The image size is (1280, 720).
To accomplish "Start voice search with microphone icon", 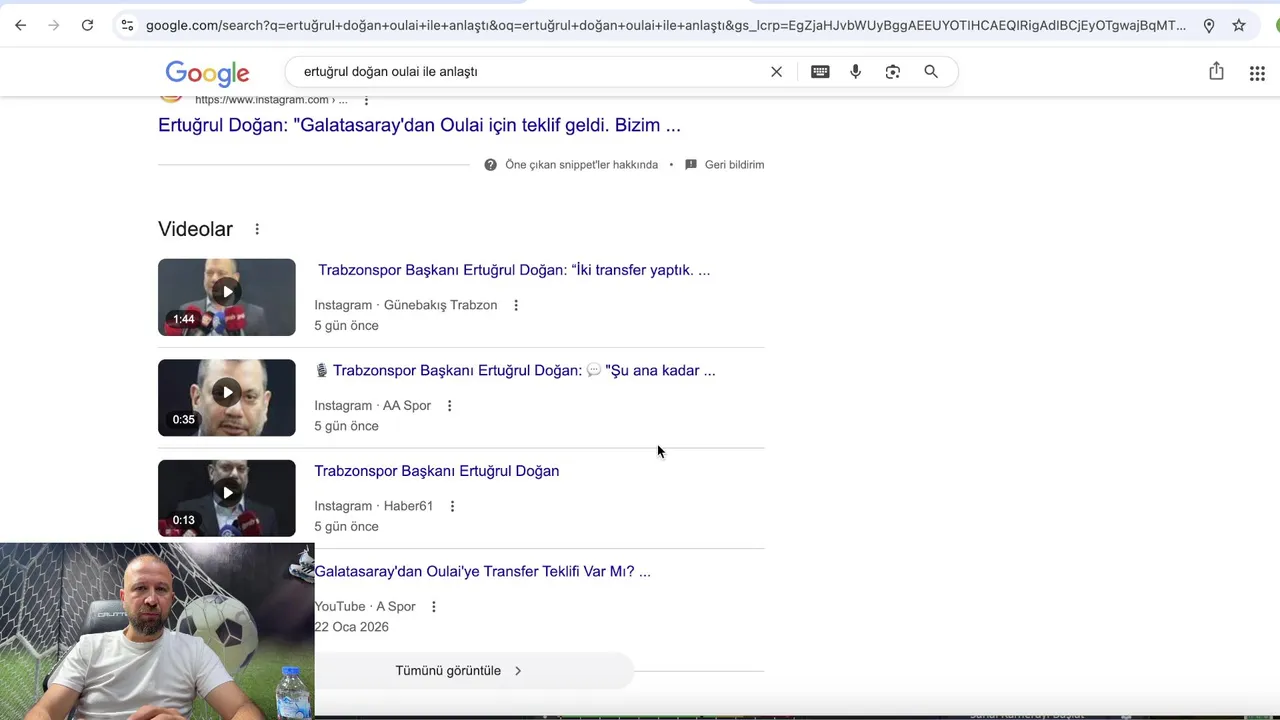I will (855, 71).
